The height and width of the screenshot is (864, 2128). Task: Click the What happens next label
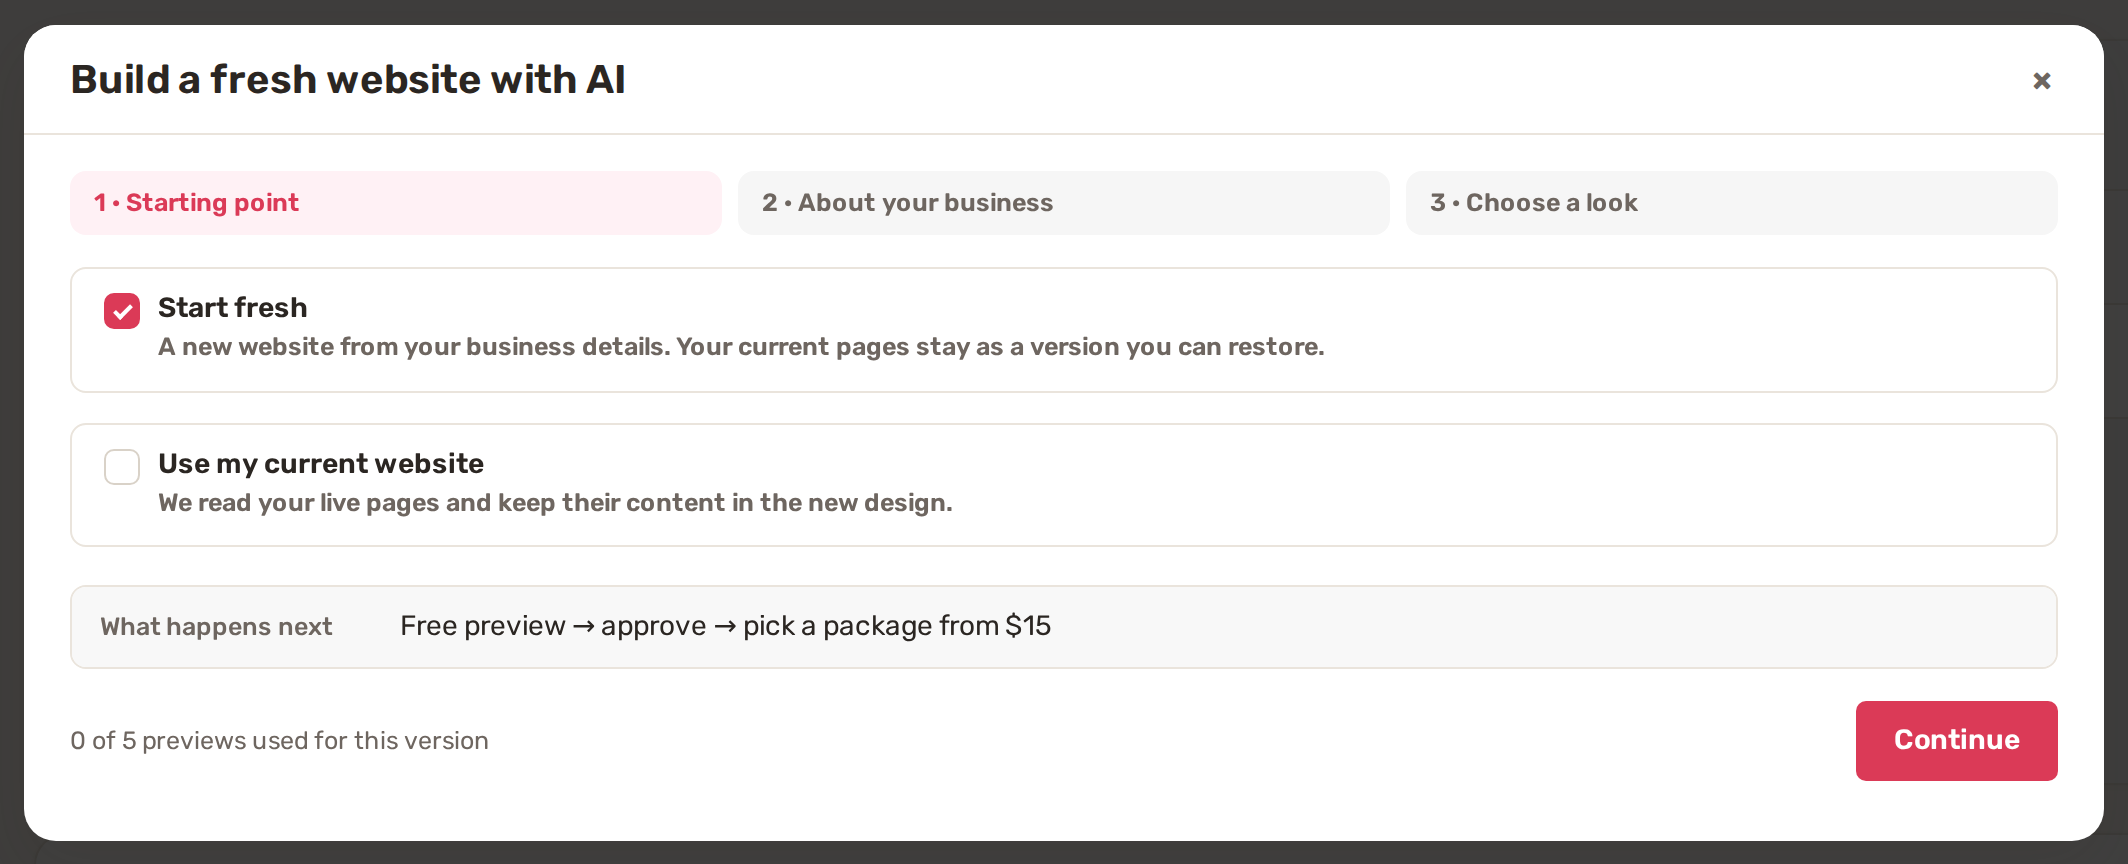point(216,627)
